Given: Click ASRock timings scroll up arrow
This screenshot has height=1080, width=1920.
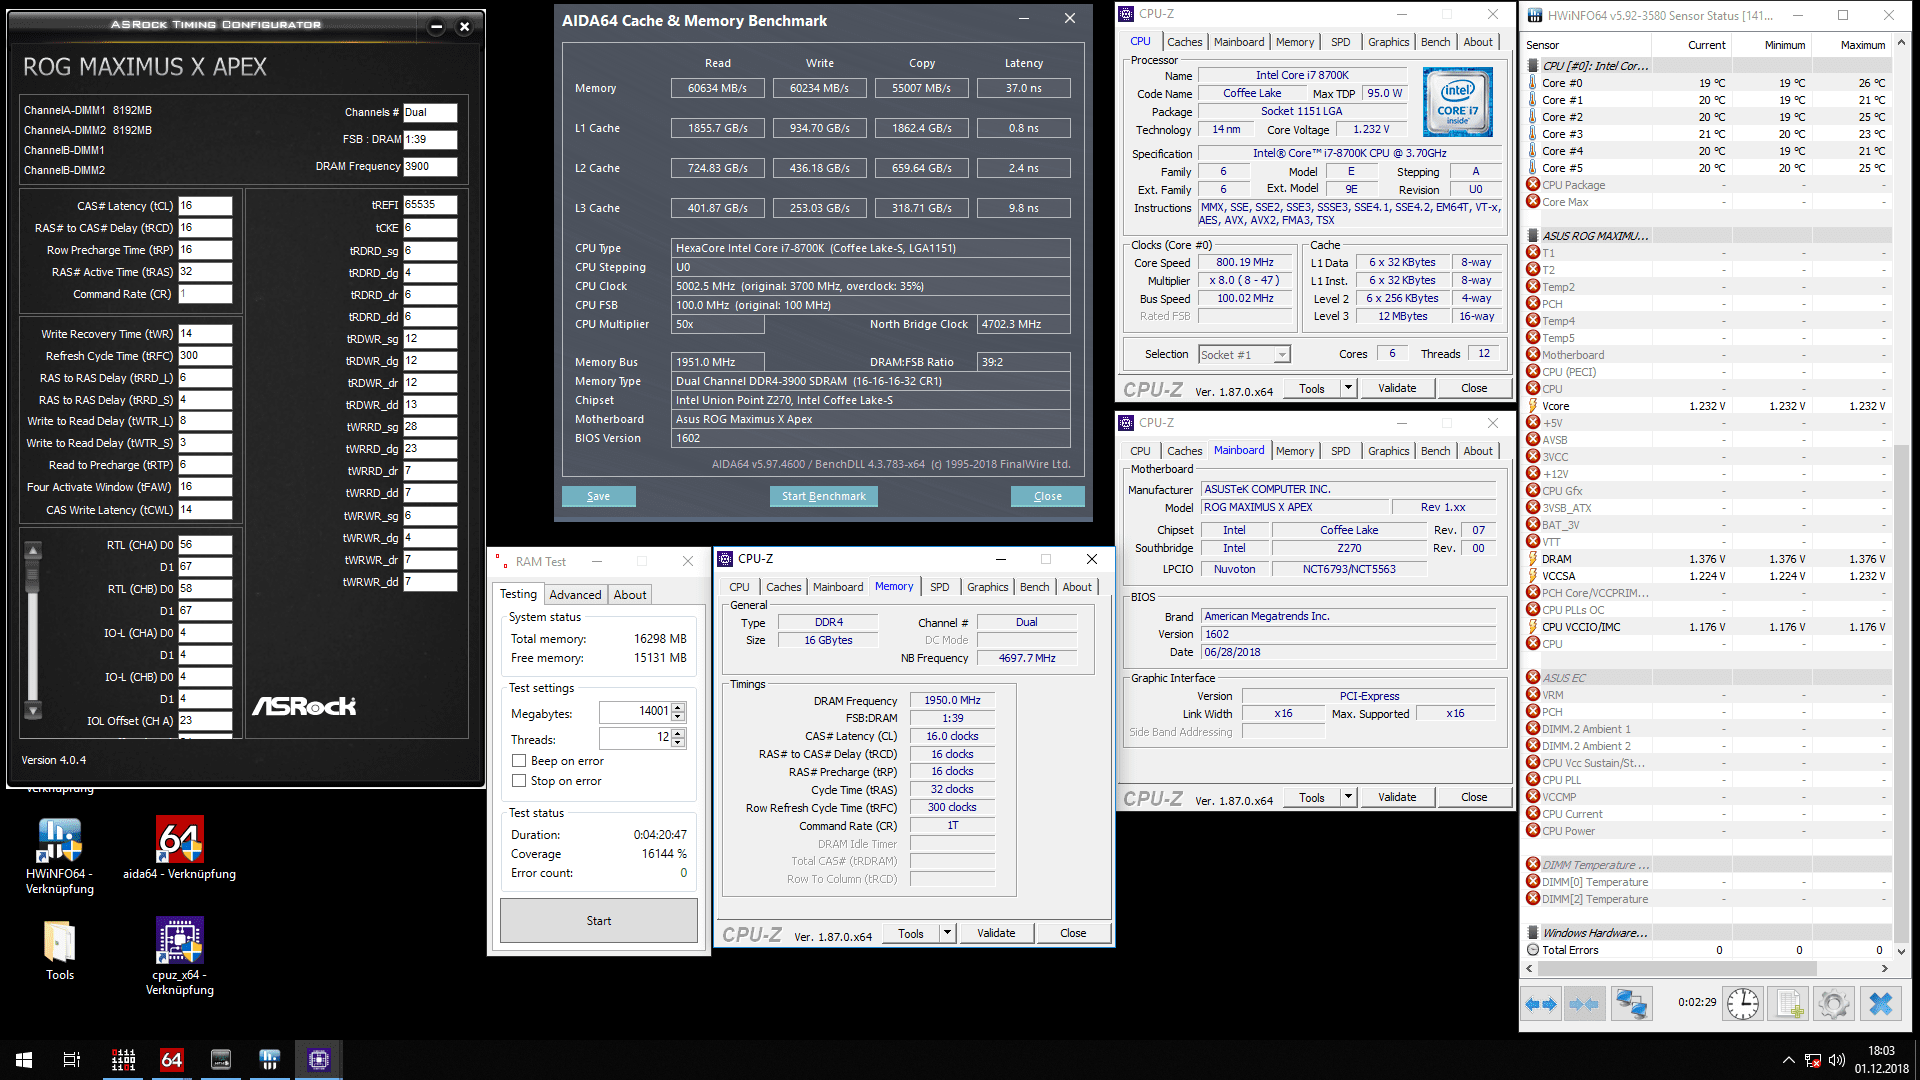Looking at the screenshot, I should coord(33,550).
